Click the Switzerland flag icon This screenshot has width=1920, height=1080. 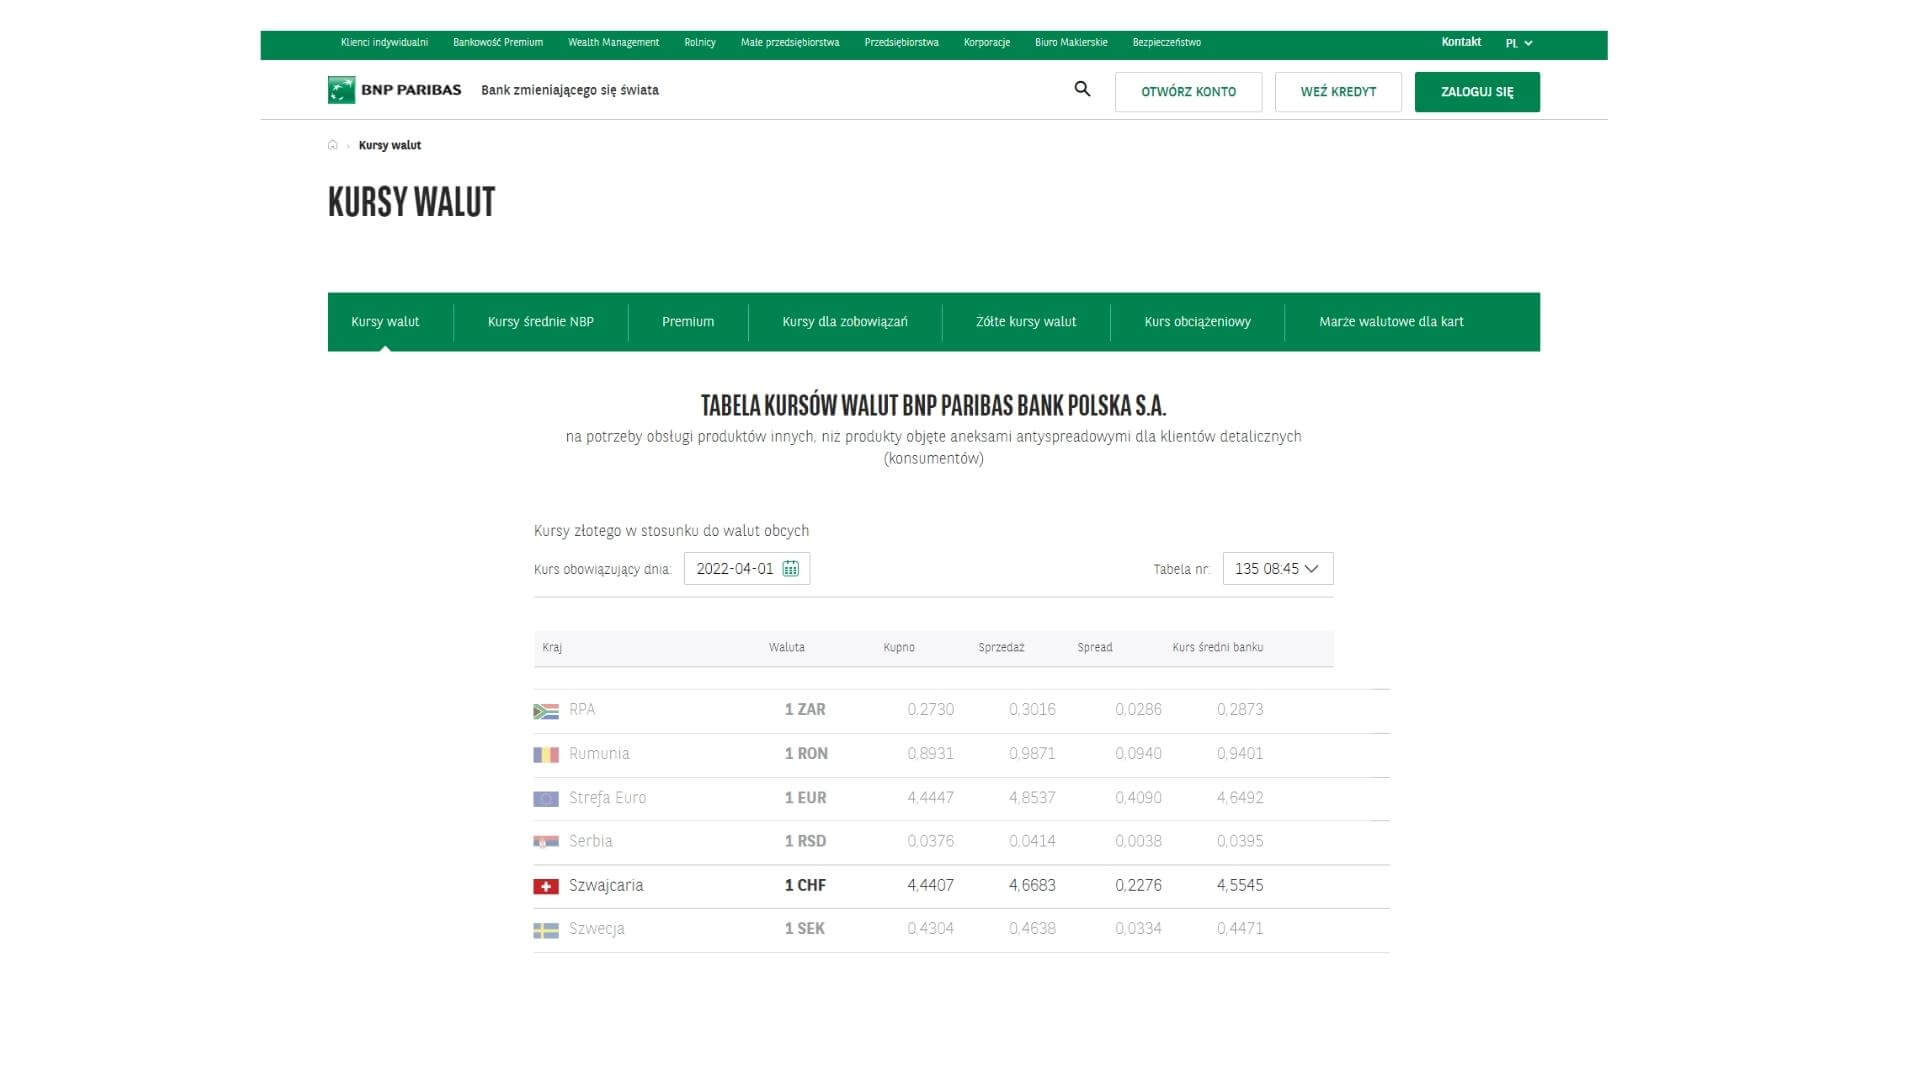point(546,886)
